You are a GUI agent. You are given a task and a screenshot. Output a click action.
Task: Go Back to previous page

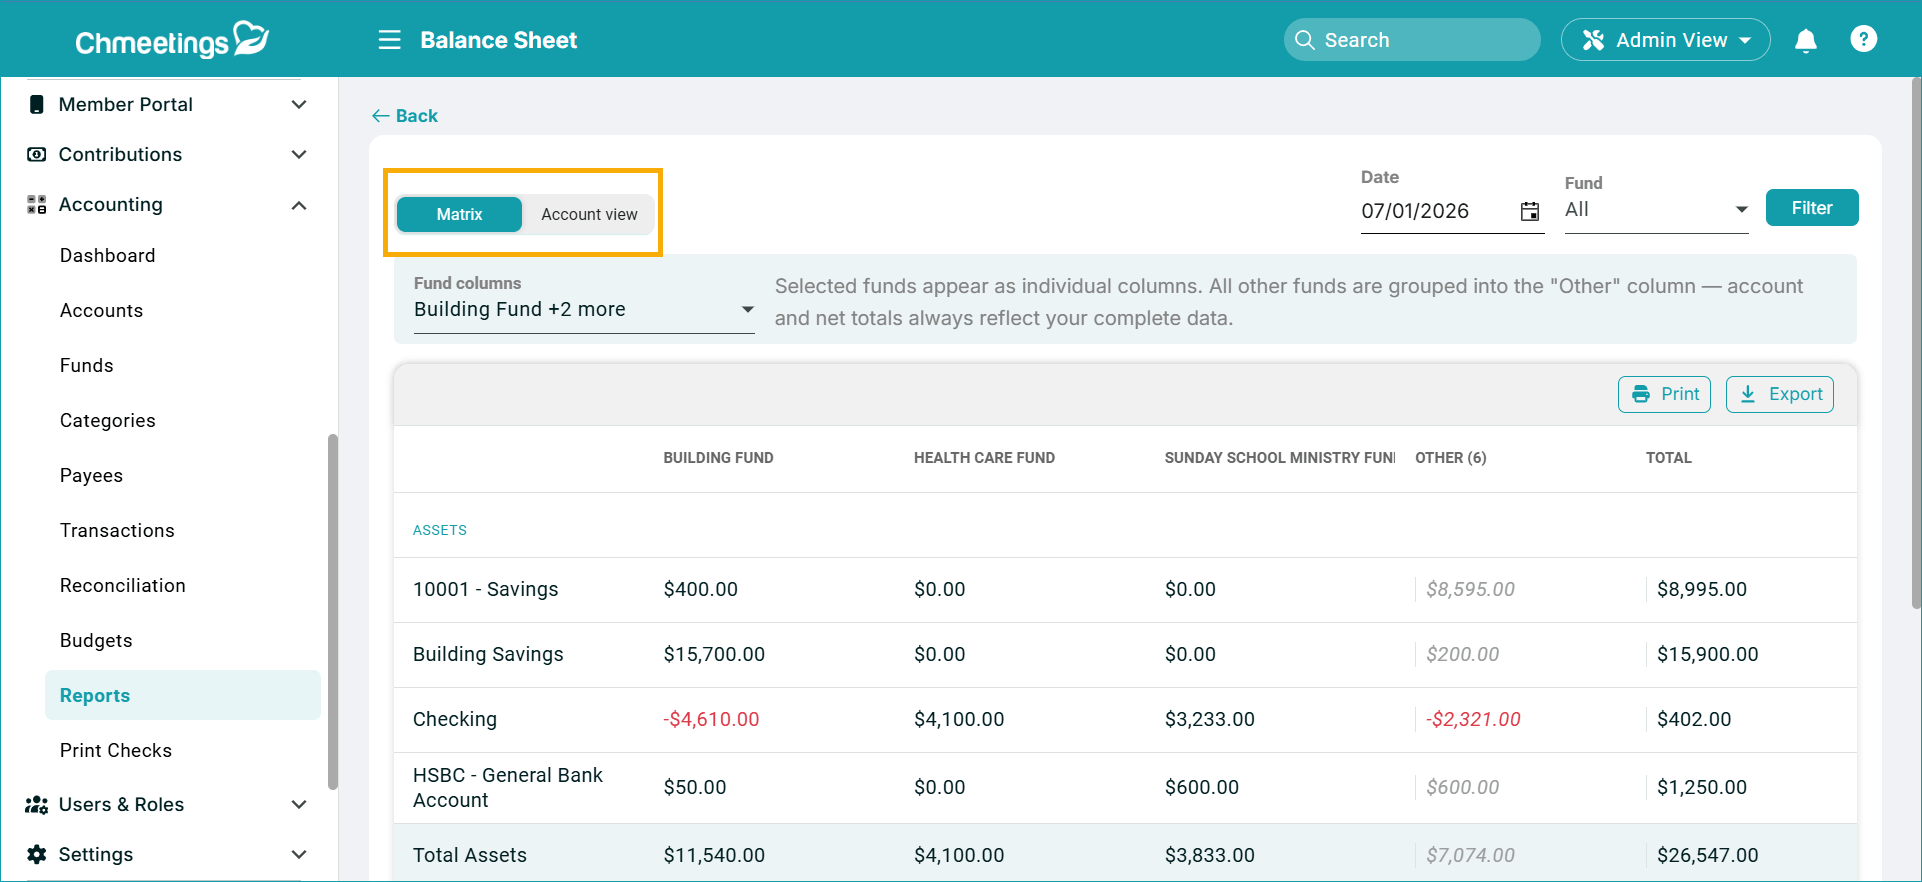(405, 116)
